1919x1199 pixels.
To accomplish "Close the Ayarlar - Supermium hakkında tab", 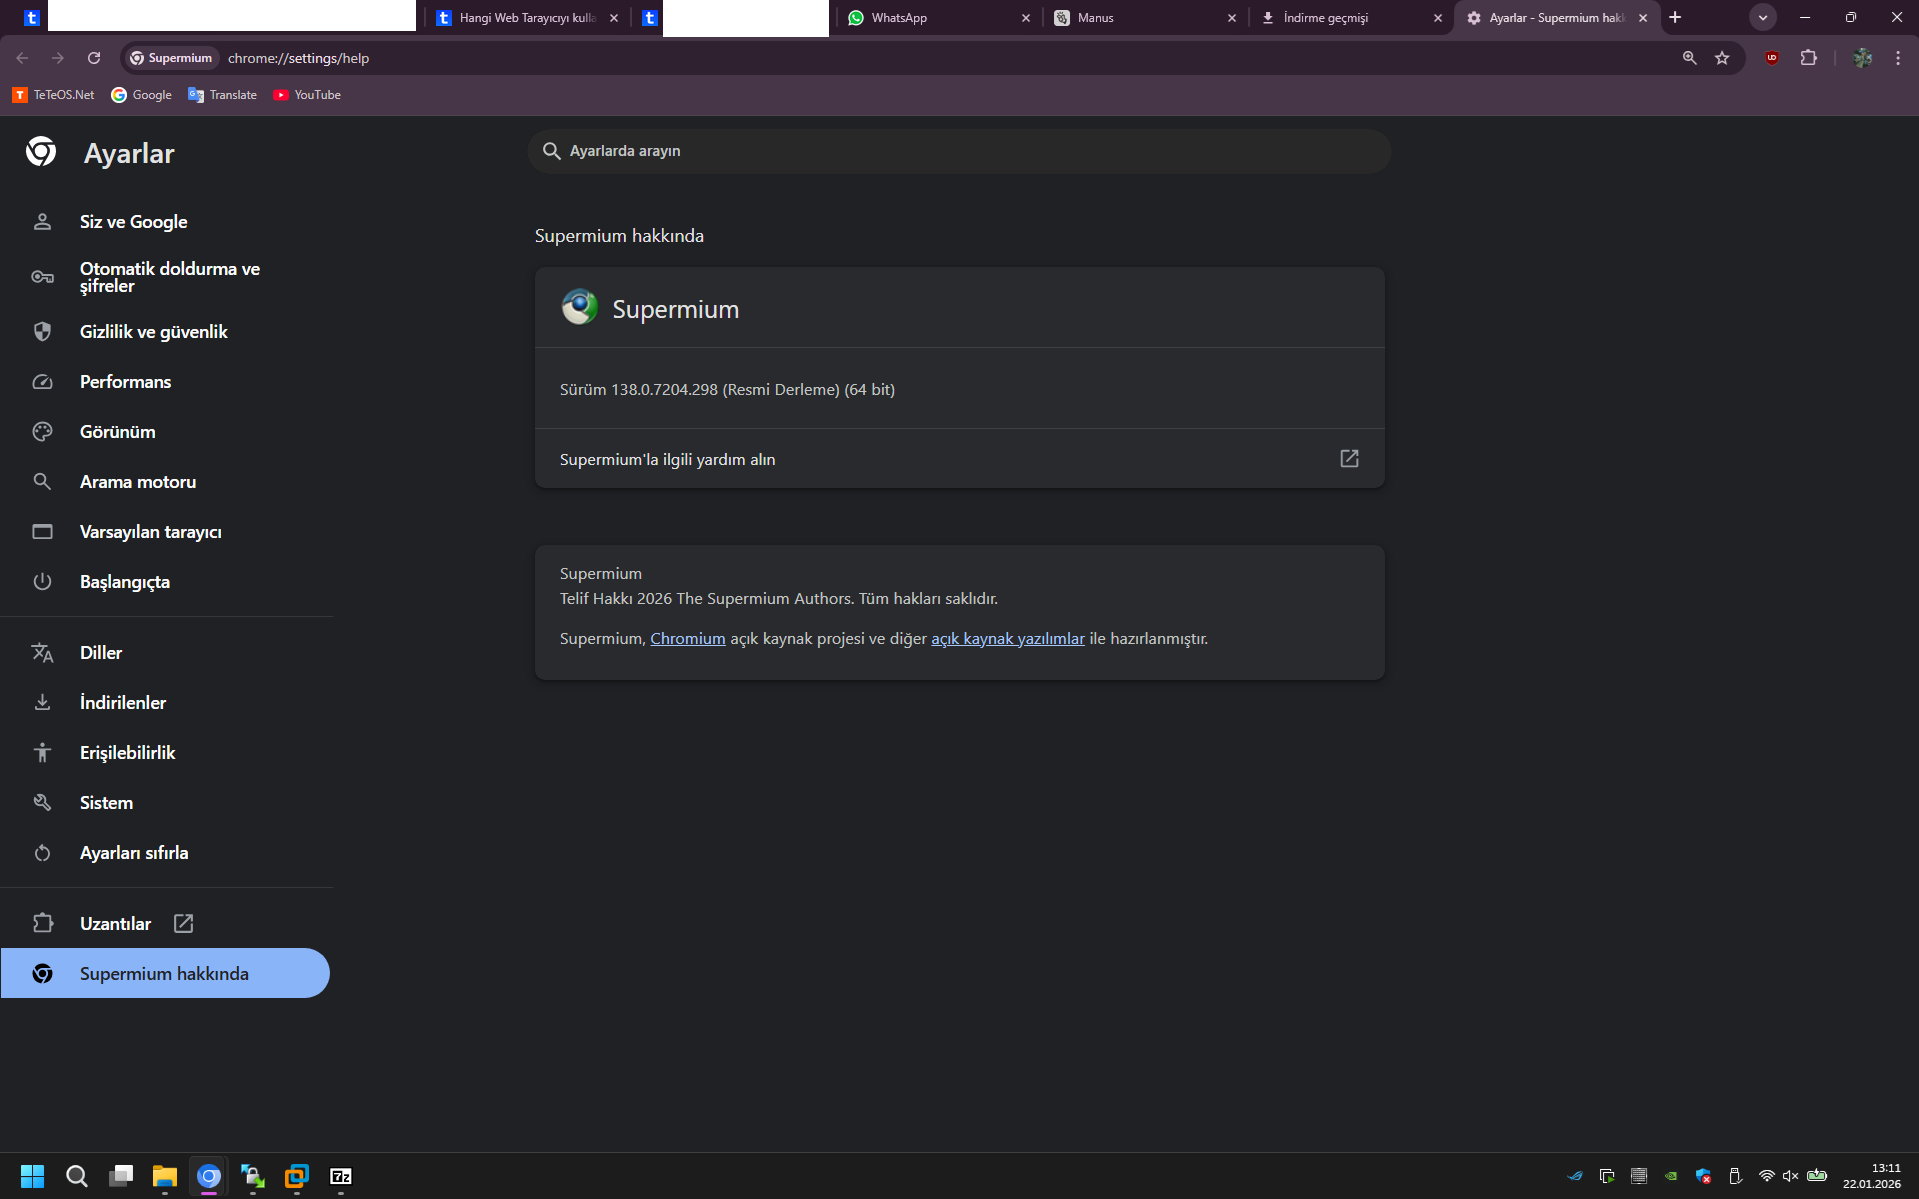I will tap(1643, 18).
